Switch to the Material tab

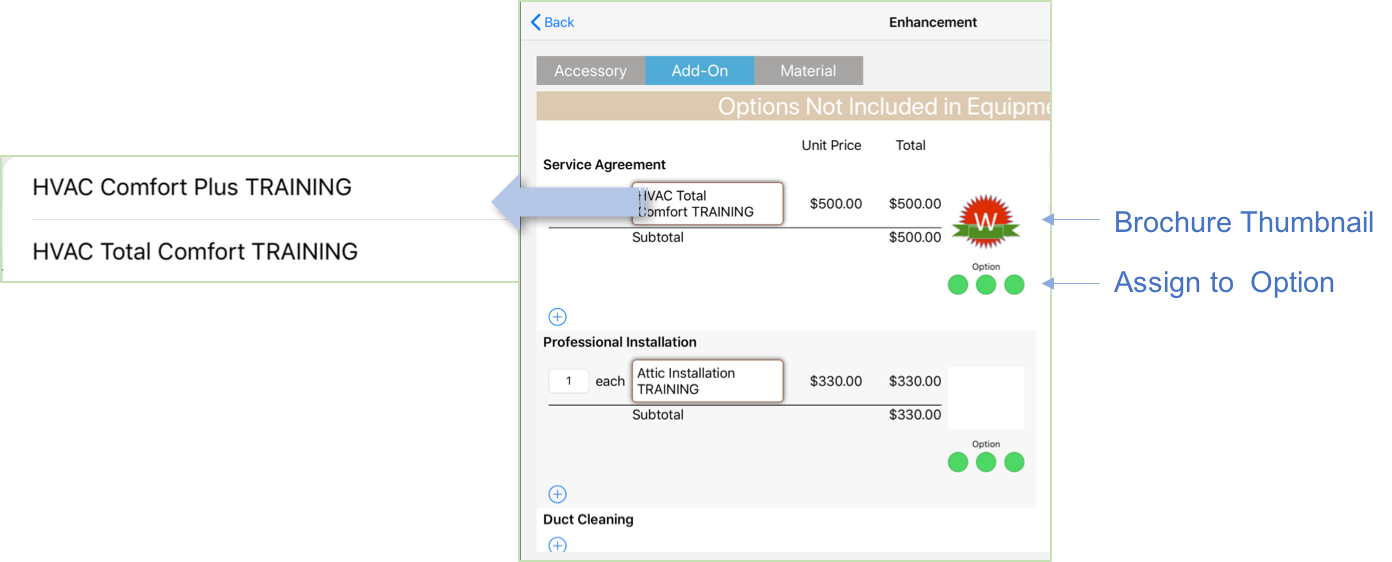(x=808, y=71)
